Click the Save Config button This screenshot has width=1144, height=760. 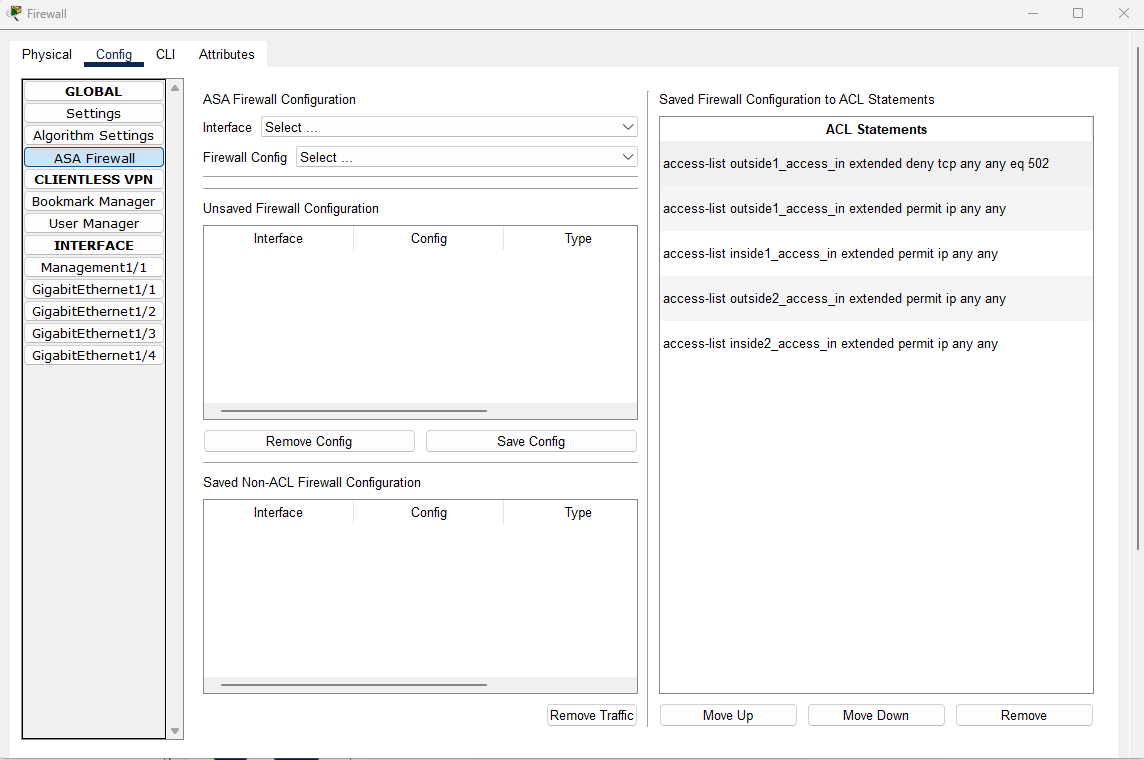530,440
